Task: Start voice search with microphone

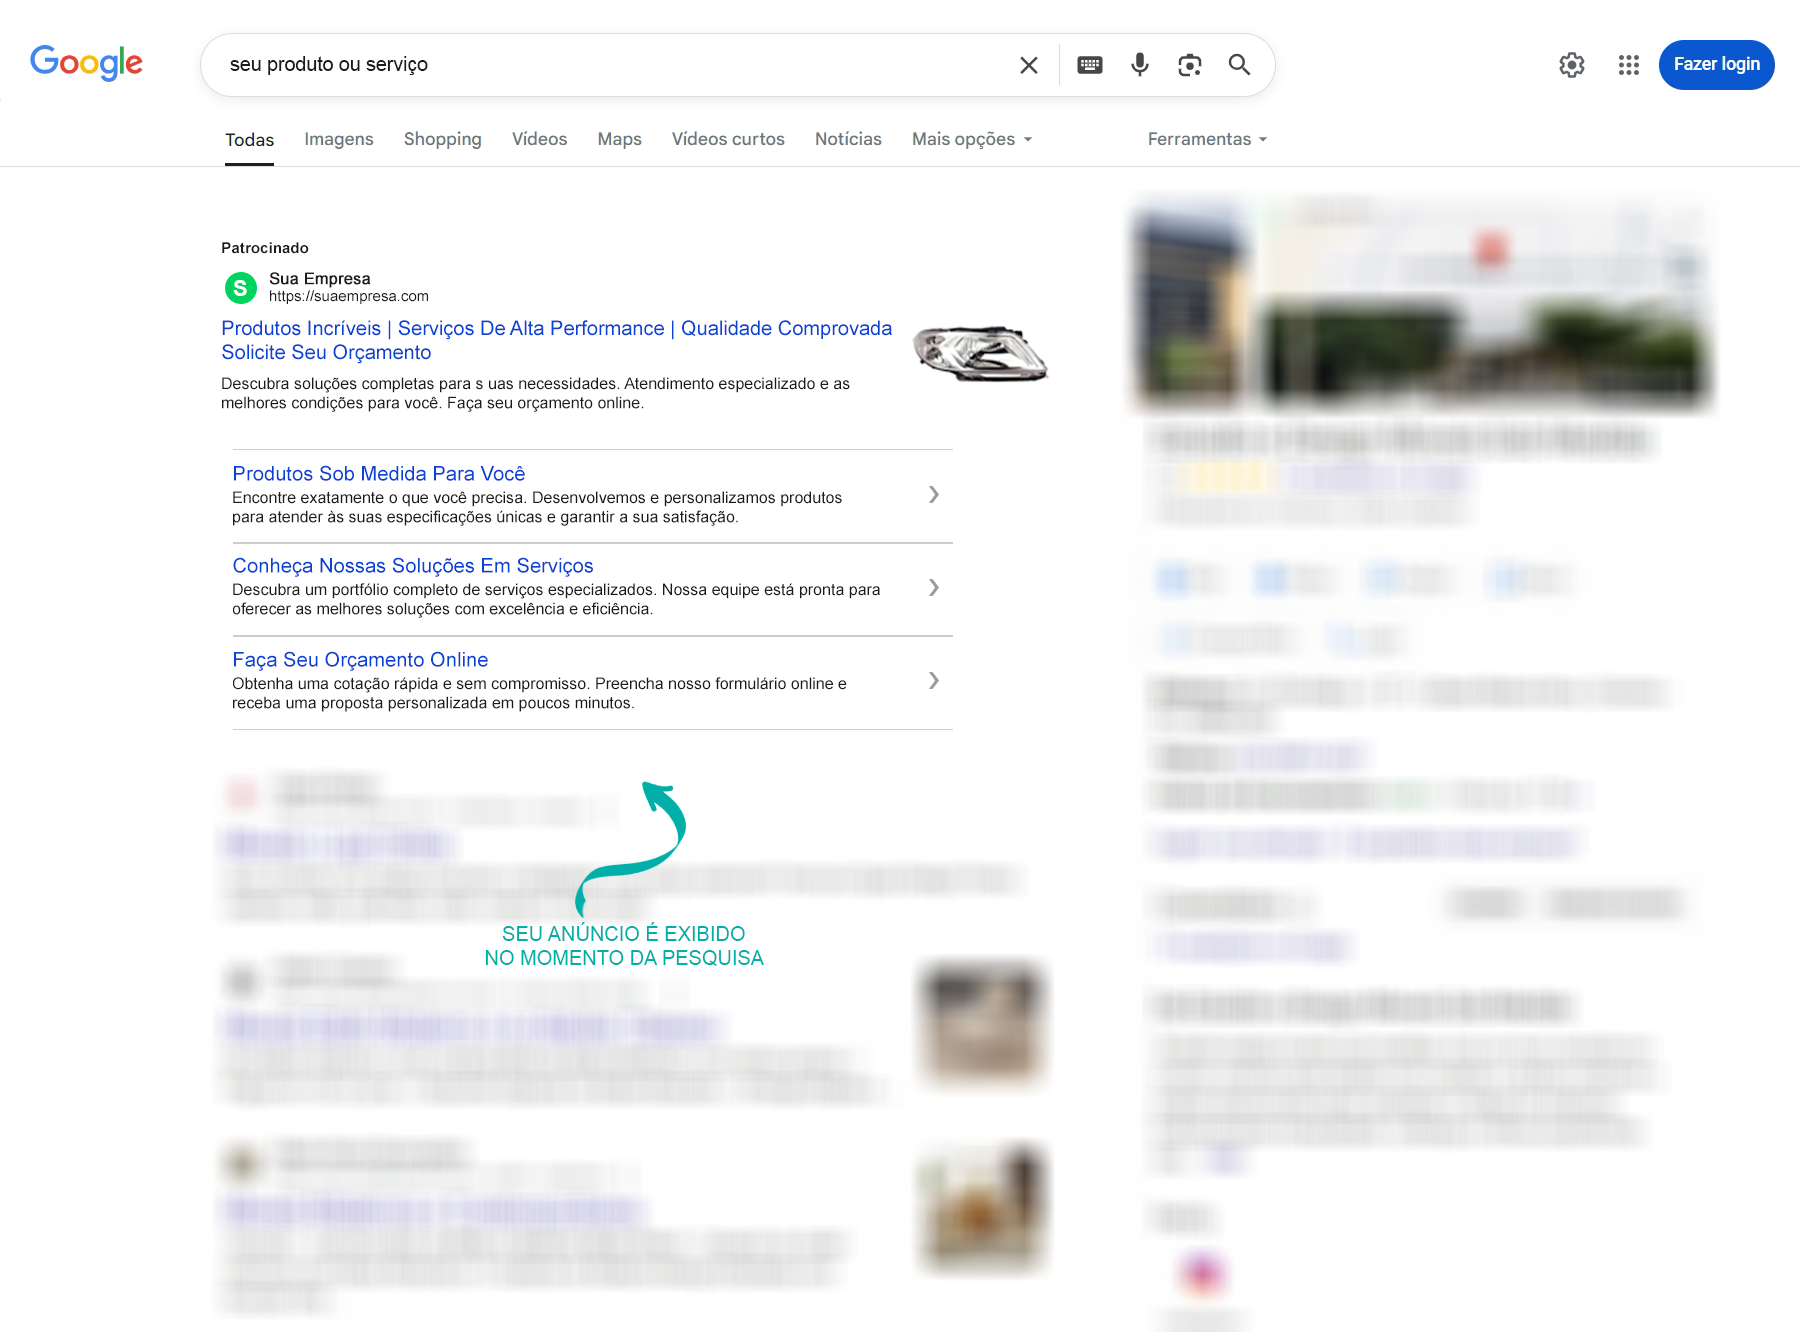Action: click(1139, 65)
